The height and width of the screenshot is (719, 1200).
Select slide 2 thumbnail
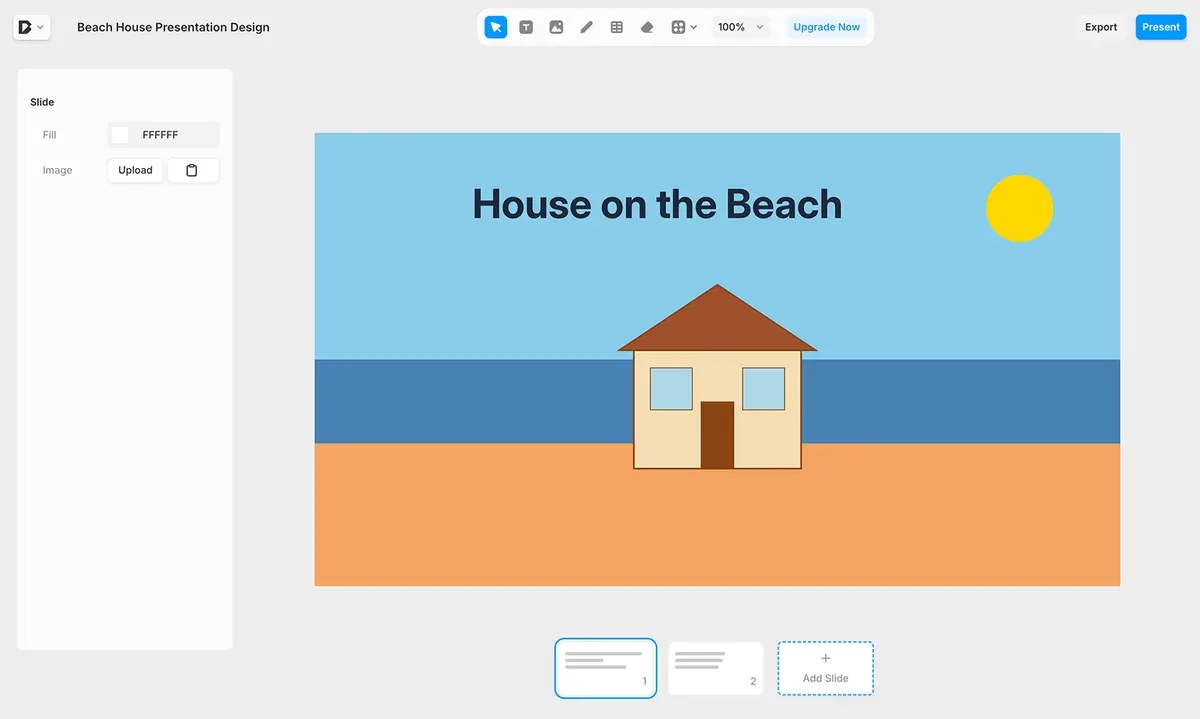point(715,668)
